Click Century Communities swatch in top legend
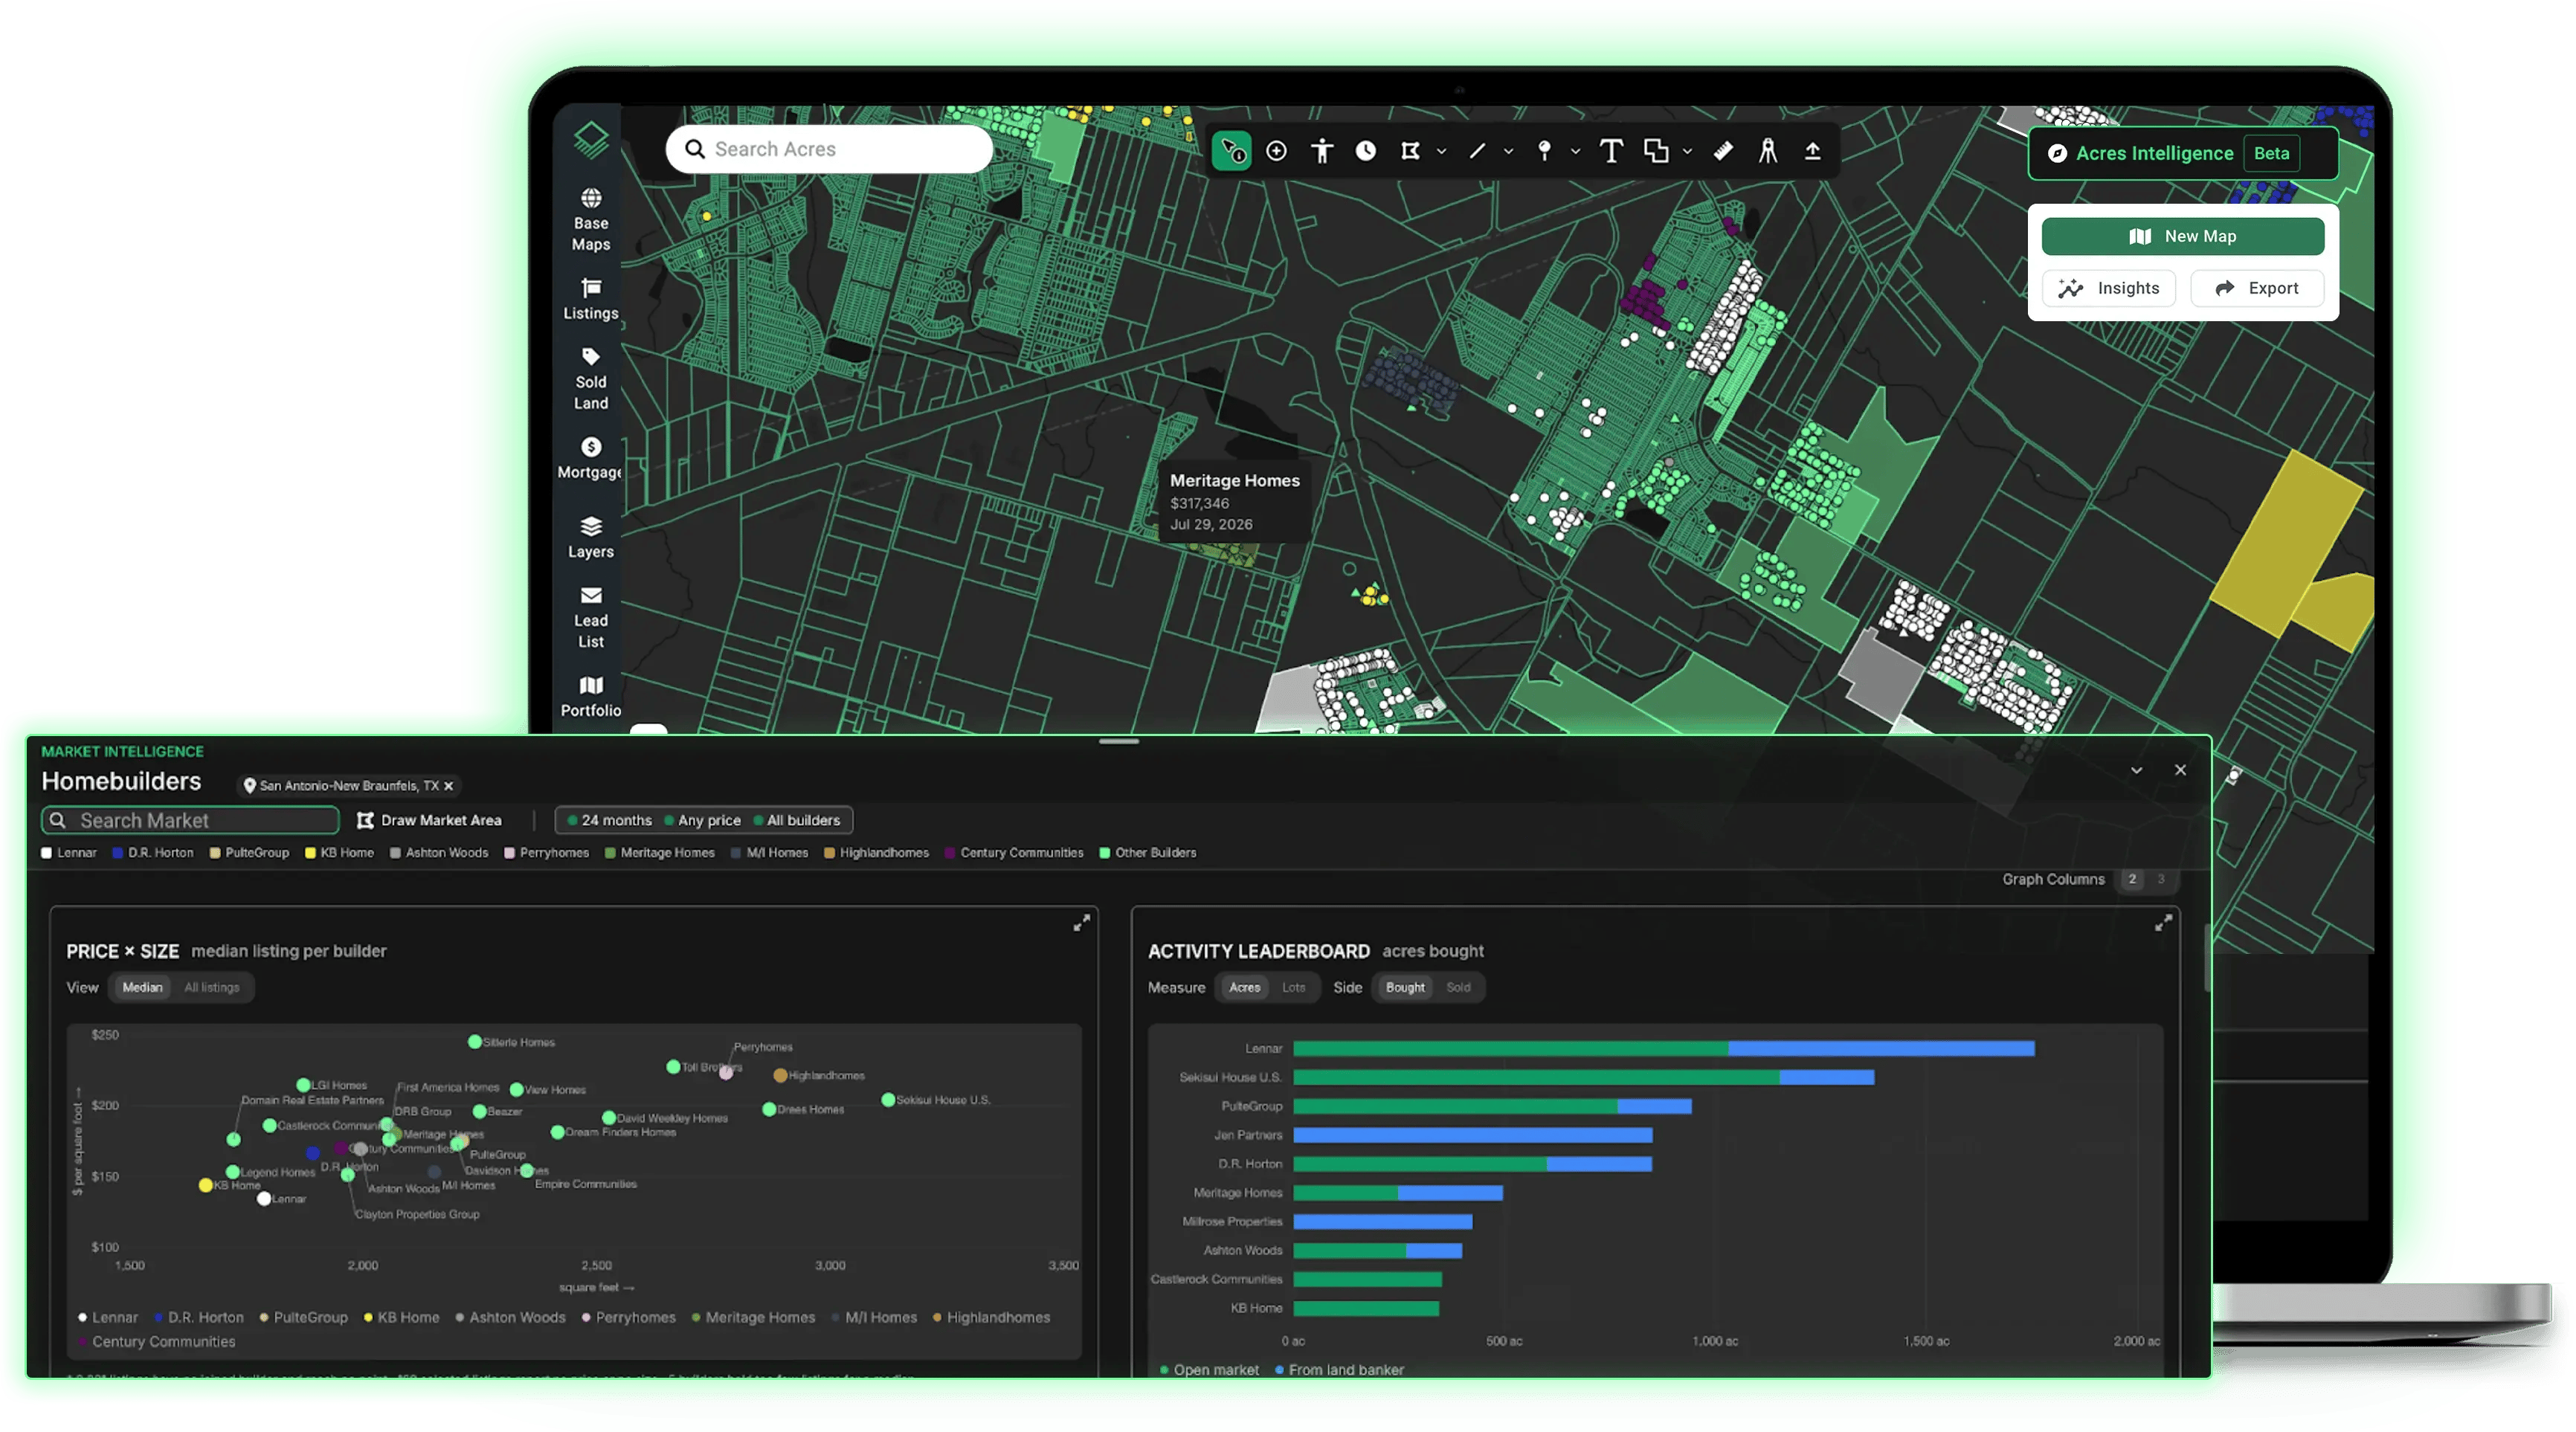This screenshot has height=1432, width=2576. (950, 853)
